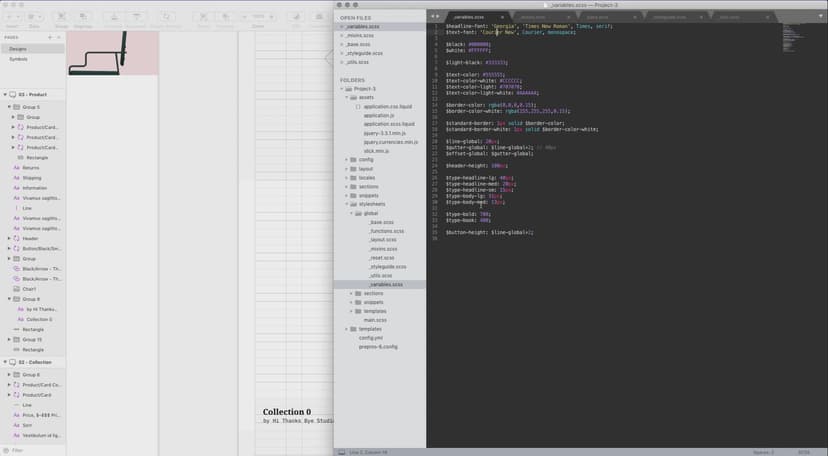Switch to the _variables.scss editor tab
The image size is (828, 456).
474,17
